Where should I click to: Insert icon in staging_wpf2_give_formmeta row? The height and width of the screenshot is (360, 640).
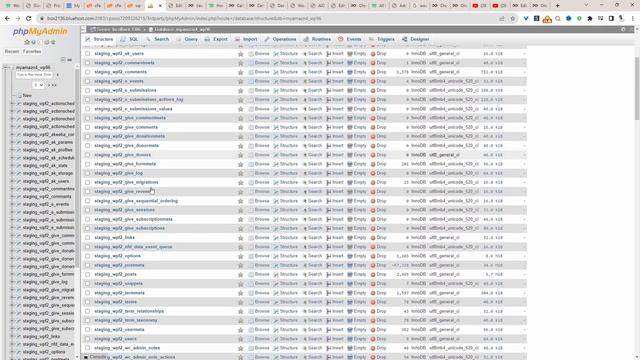coord(329,164)
